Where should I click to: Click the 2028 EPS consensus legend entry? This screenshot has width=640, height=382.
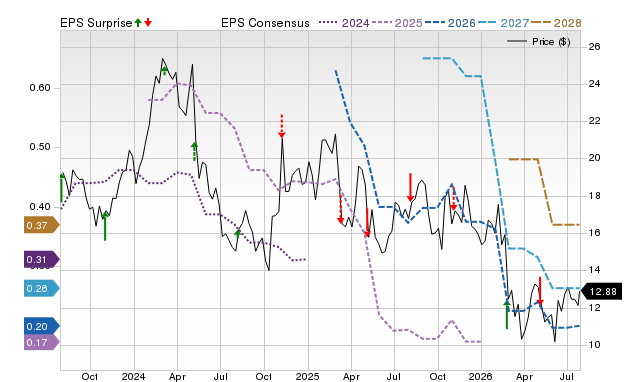(x=556, y=23)
